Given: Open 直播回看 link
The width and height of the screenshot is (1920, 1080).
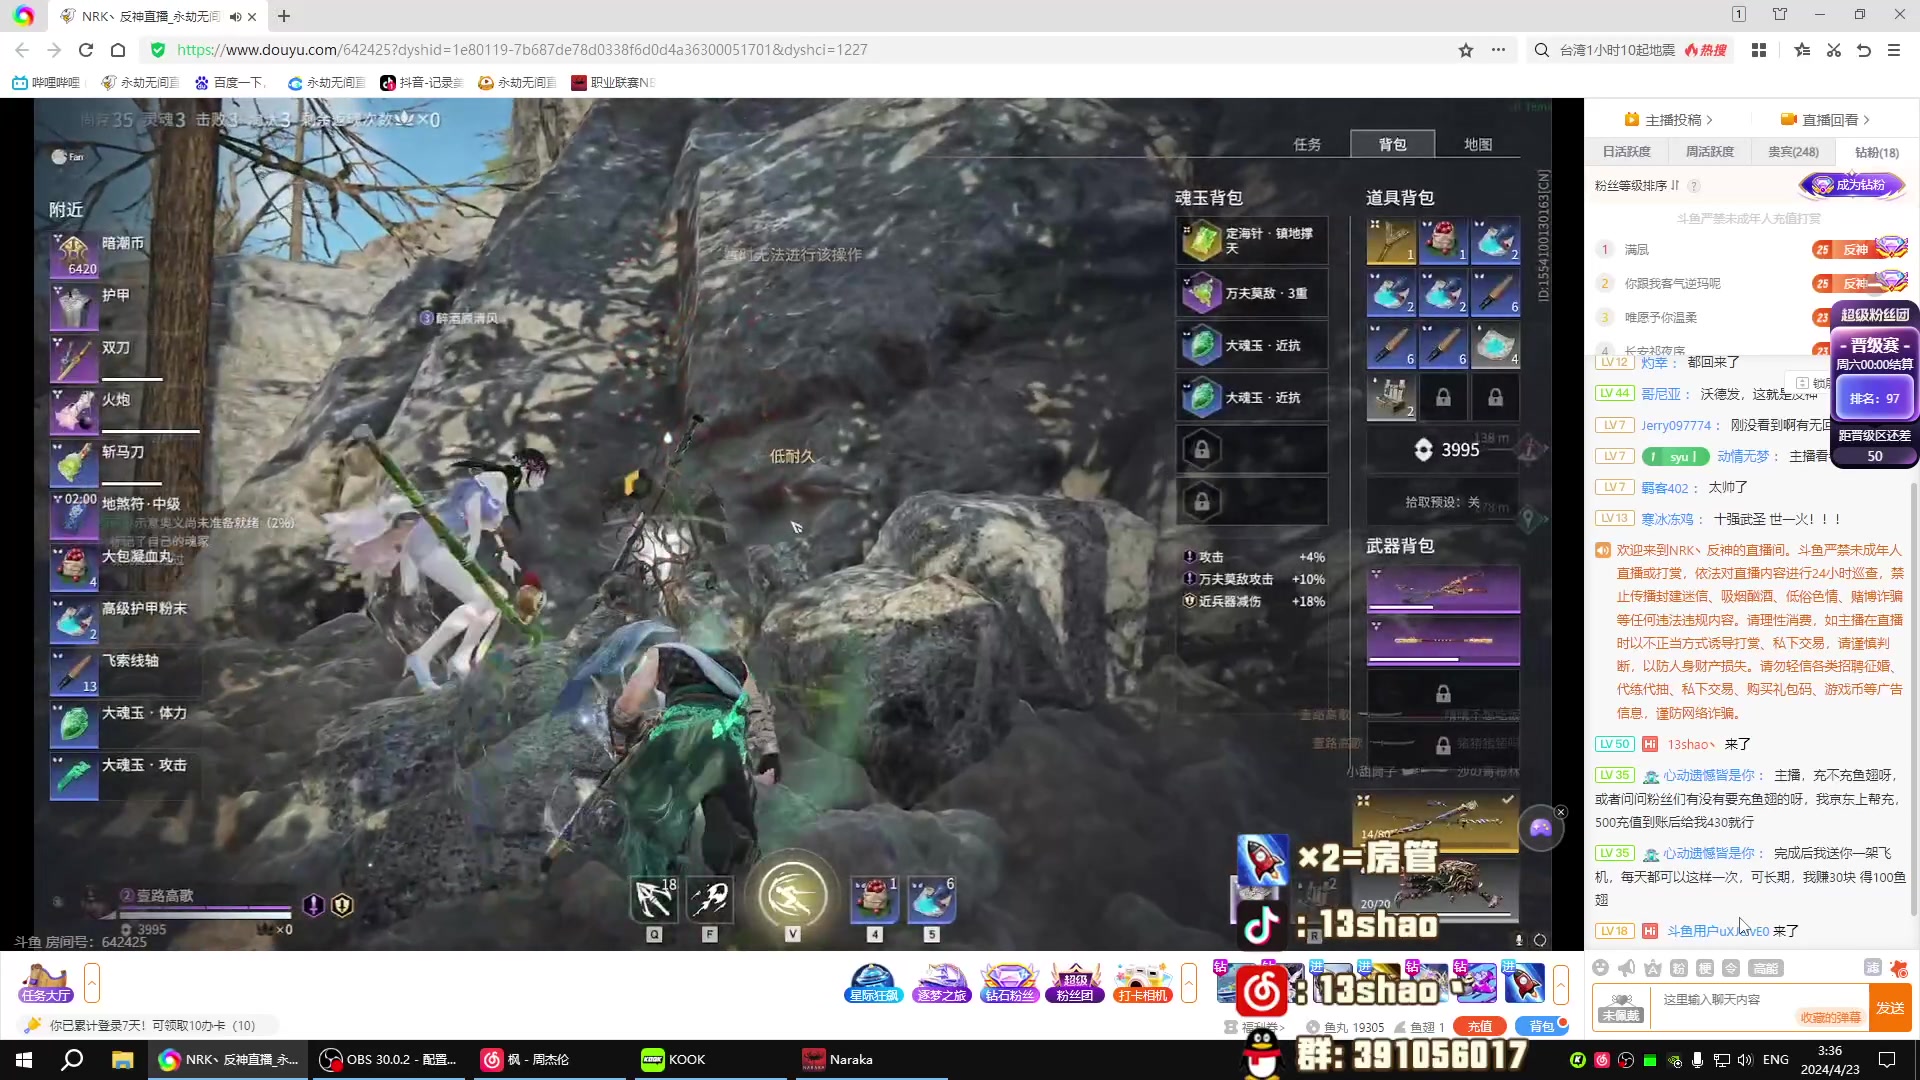Looking at the screenshot, I should coord(1825,120).
